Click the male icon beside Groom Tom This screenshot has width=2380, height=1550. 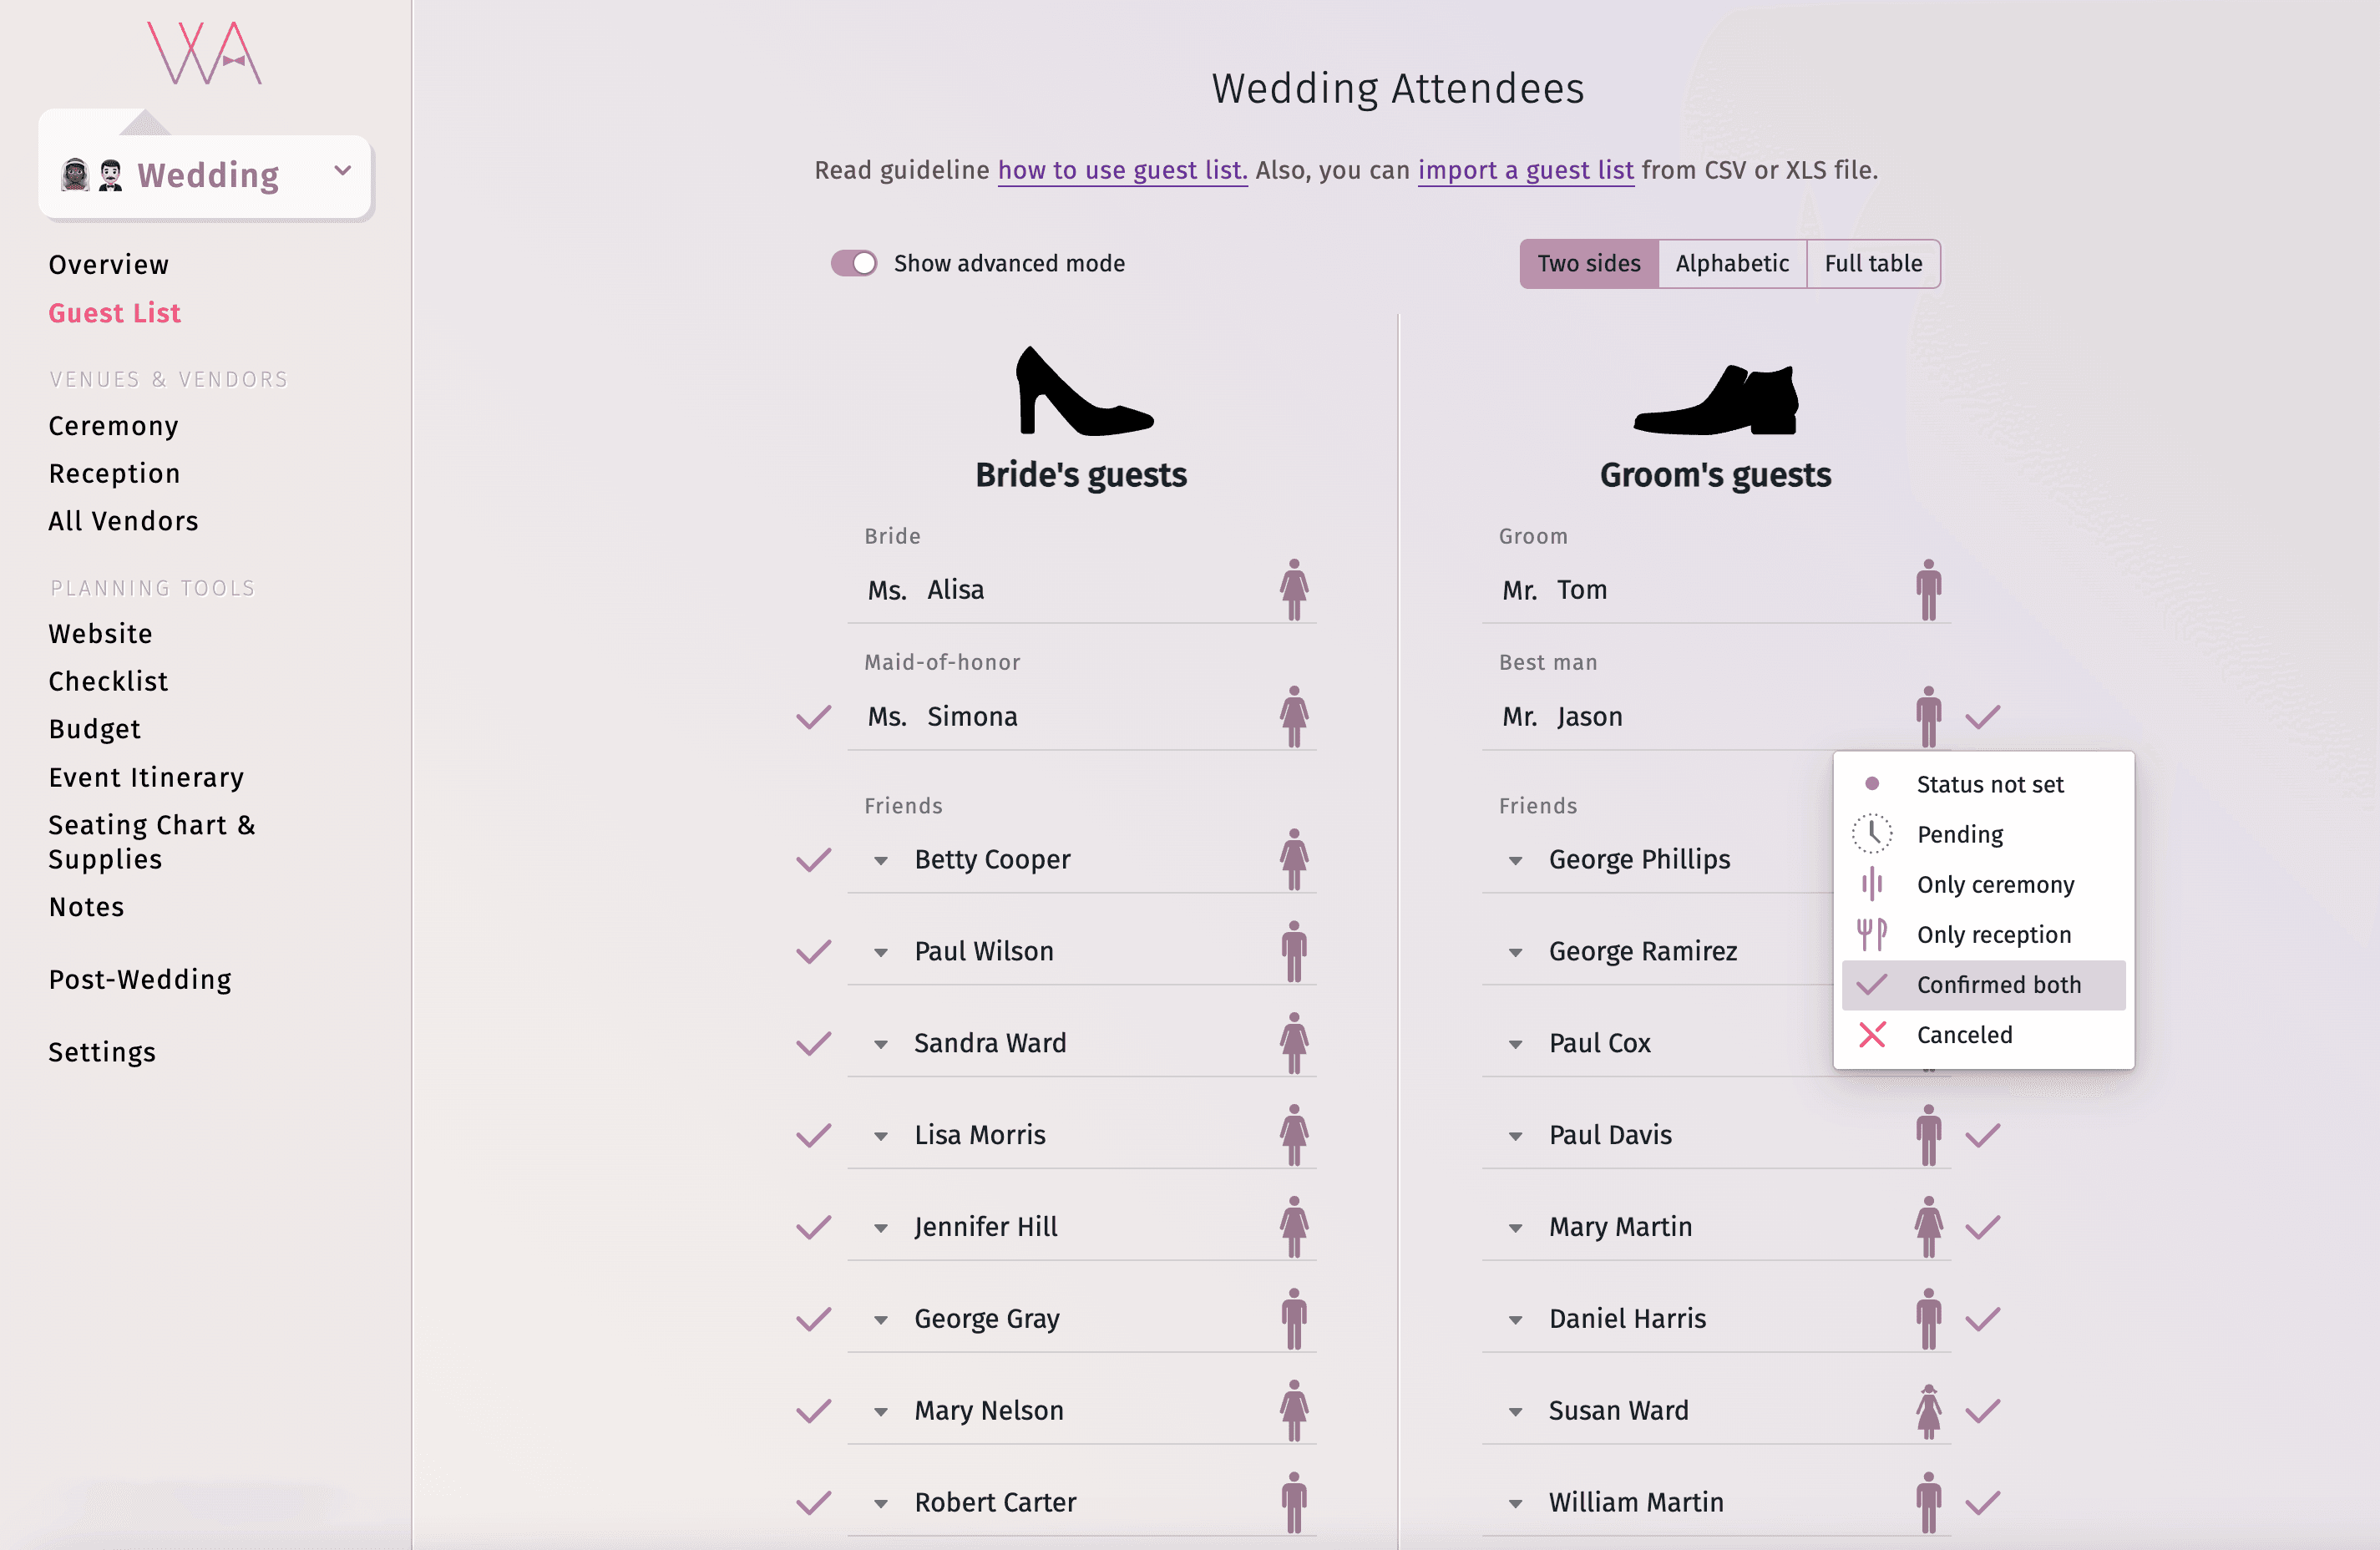coord(1928,589)
